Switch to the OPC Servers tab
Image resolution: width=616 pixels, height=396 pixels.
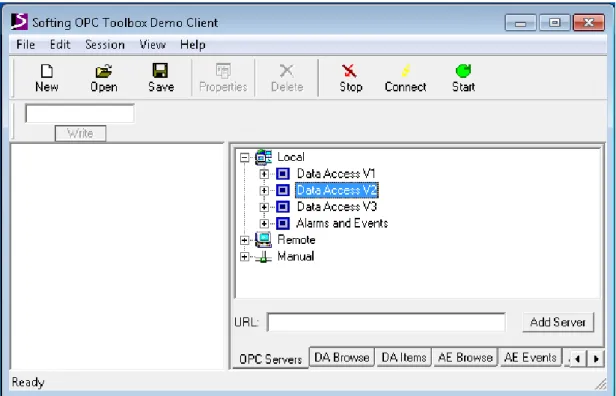click(270, 359)
